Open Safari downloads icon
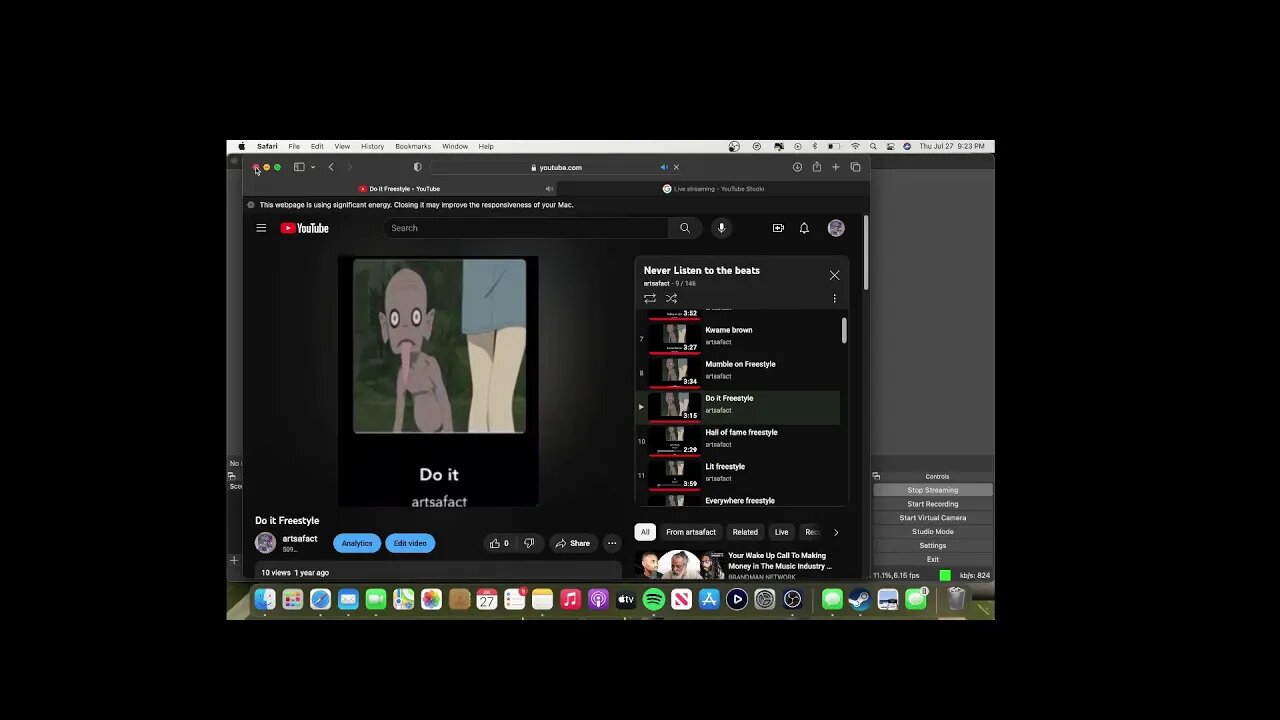The height and width of the screenshot is (720, 1280). point(797,167)
